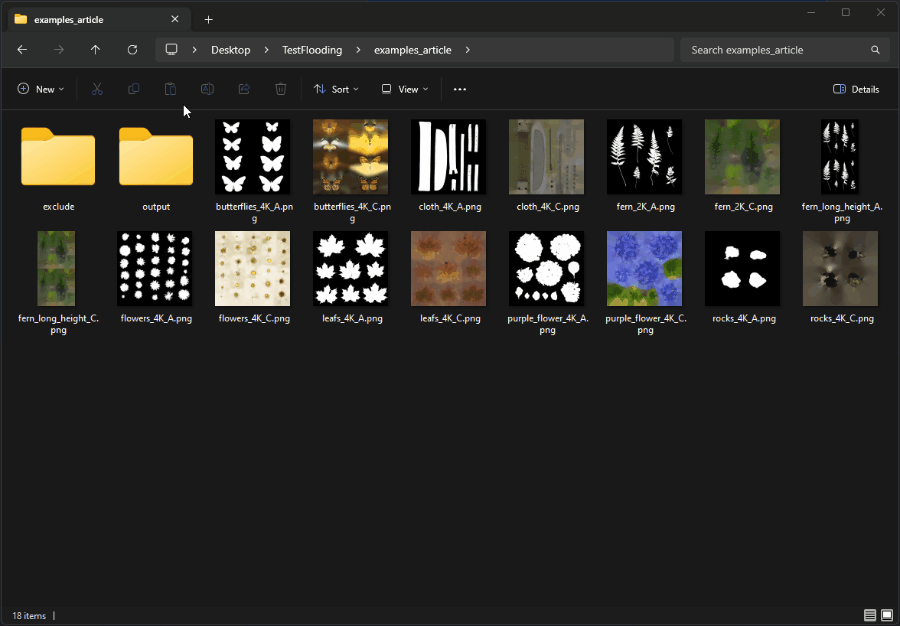Click the Delete trash icon

(281, 89)
